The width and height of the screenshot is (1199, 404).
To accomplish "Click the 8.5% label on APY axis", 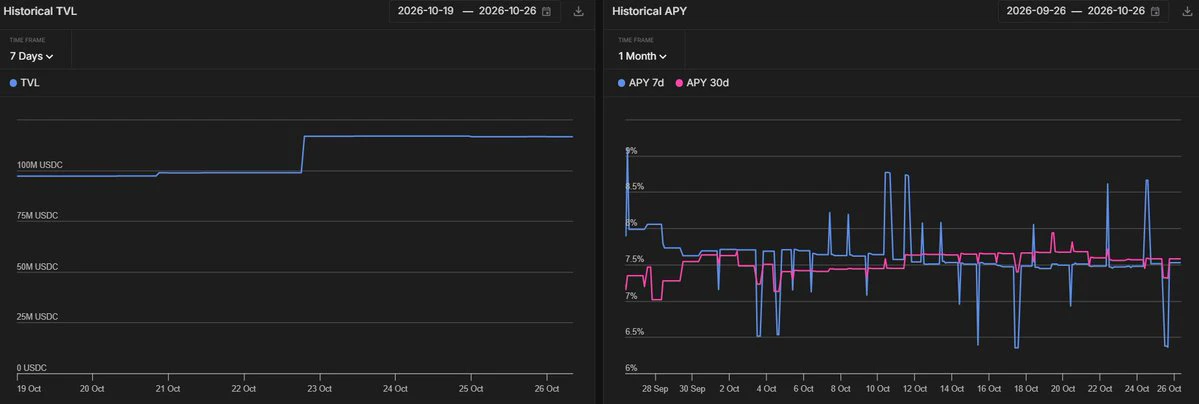I will (634, 187).
